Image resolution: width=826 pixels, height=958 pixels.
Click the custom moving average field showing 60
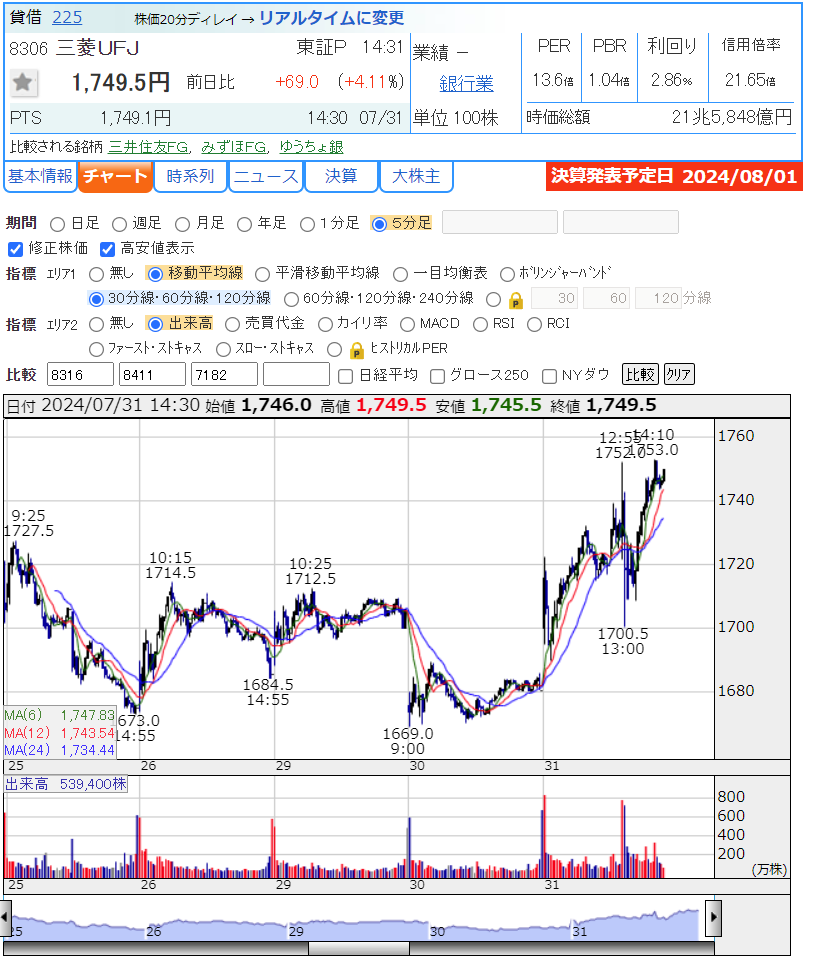(607, 298)
